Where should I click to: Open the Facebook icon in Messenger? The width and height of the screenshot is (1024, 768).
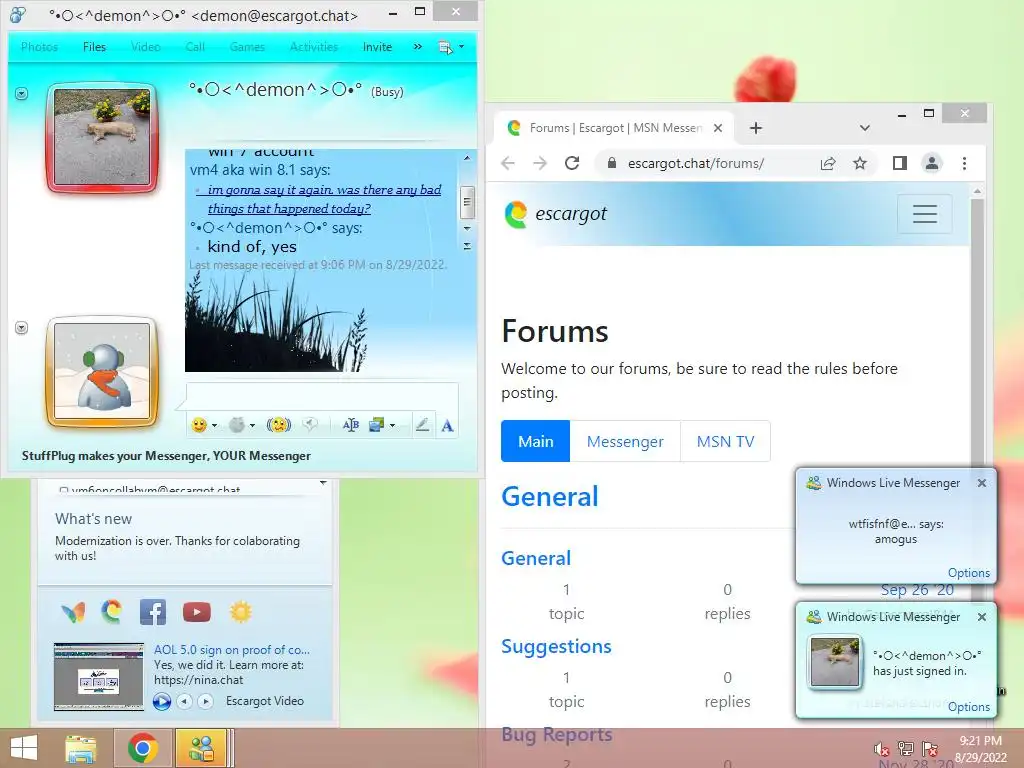pos(153,612)
